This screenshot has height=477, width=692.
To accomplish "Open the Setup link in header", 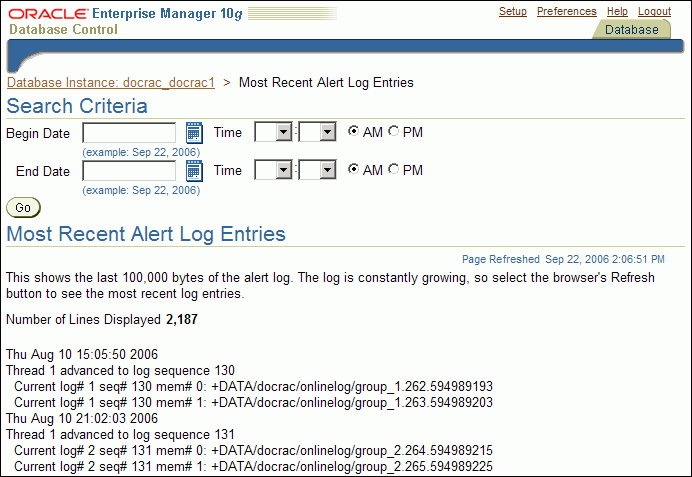I will click(513, 12).
